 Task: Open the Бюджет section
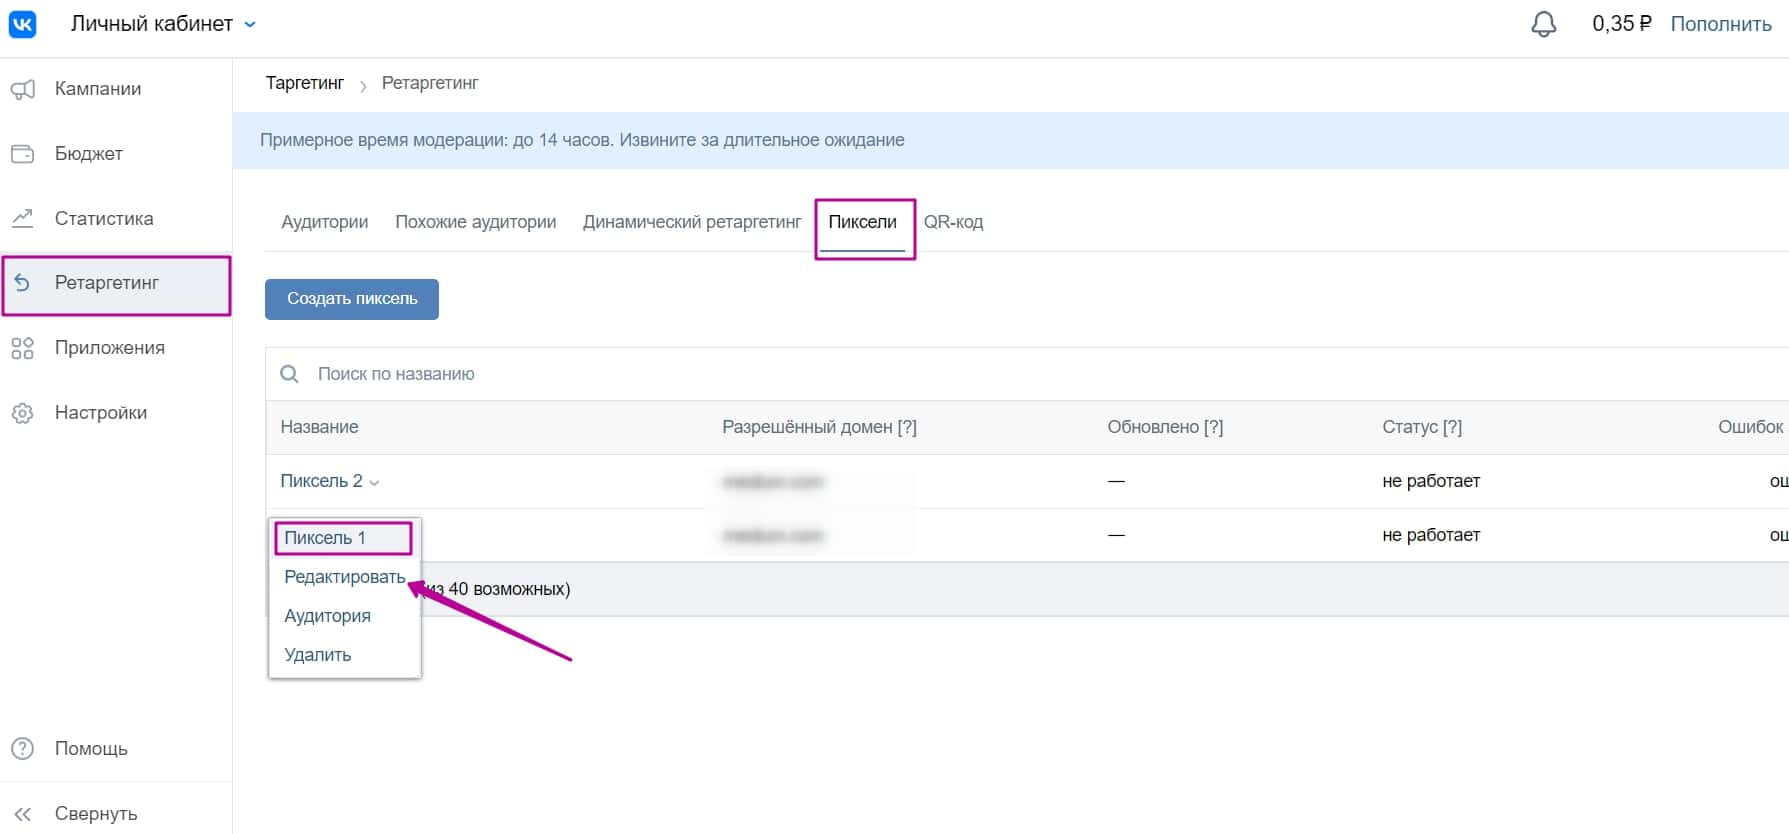89,154
